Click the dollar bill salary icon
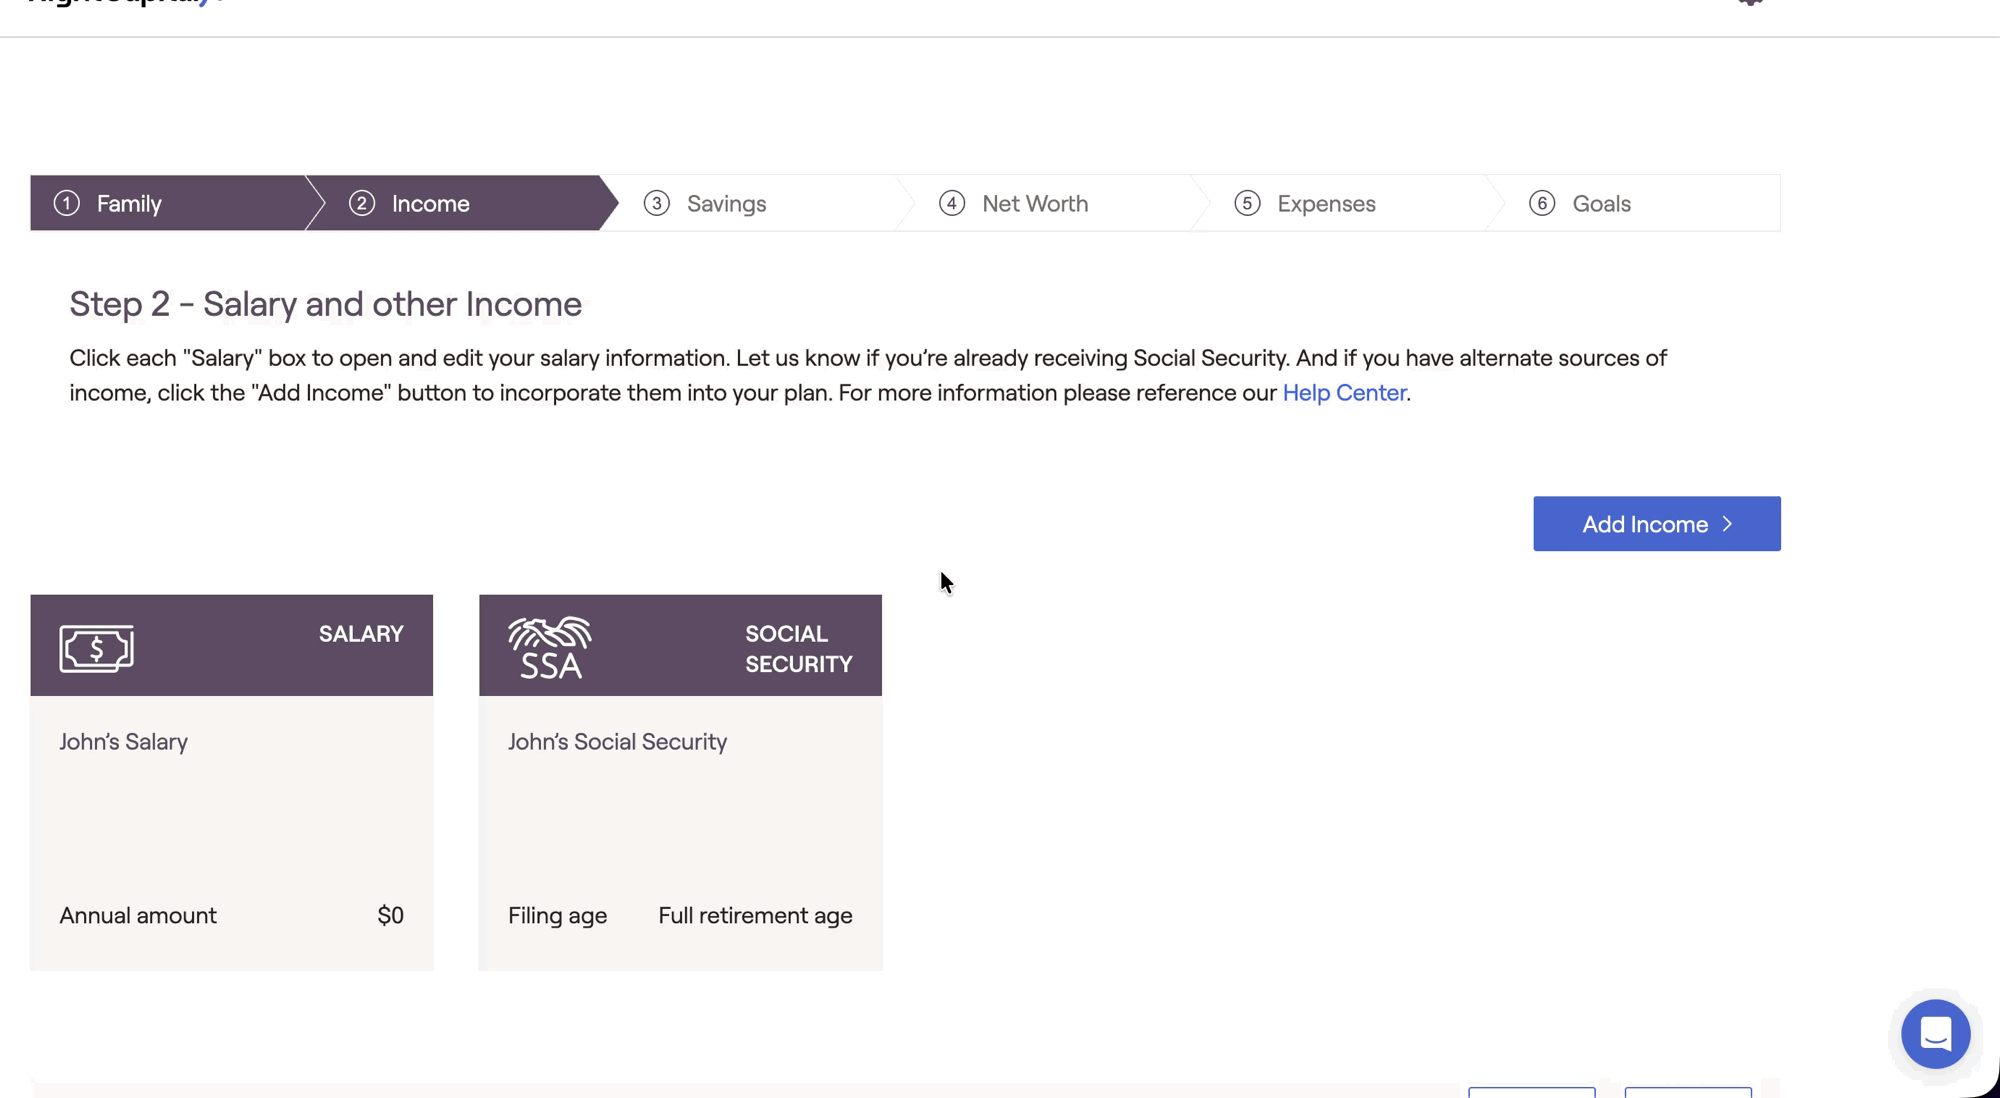This screenshot has width=2000, height=1098. pyautogui.click(x=96, y=648)
